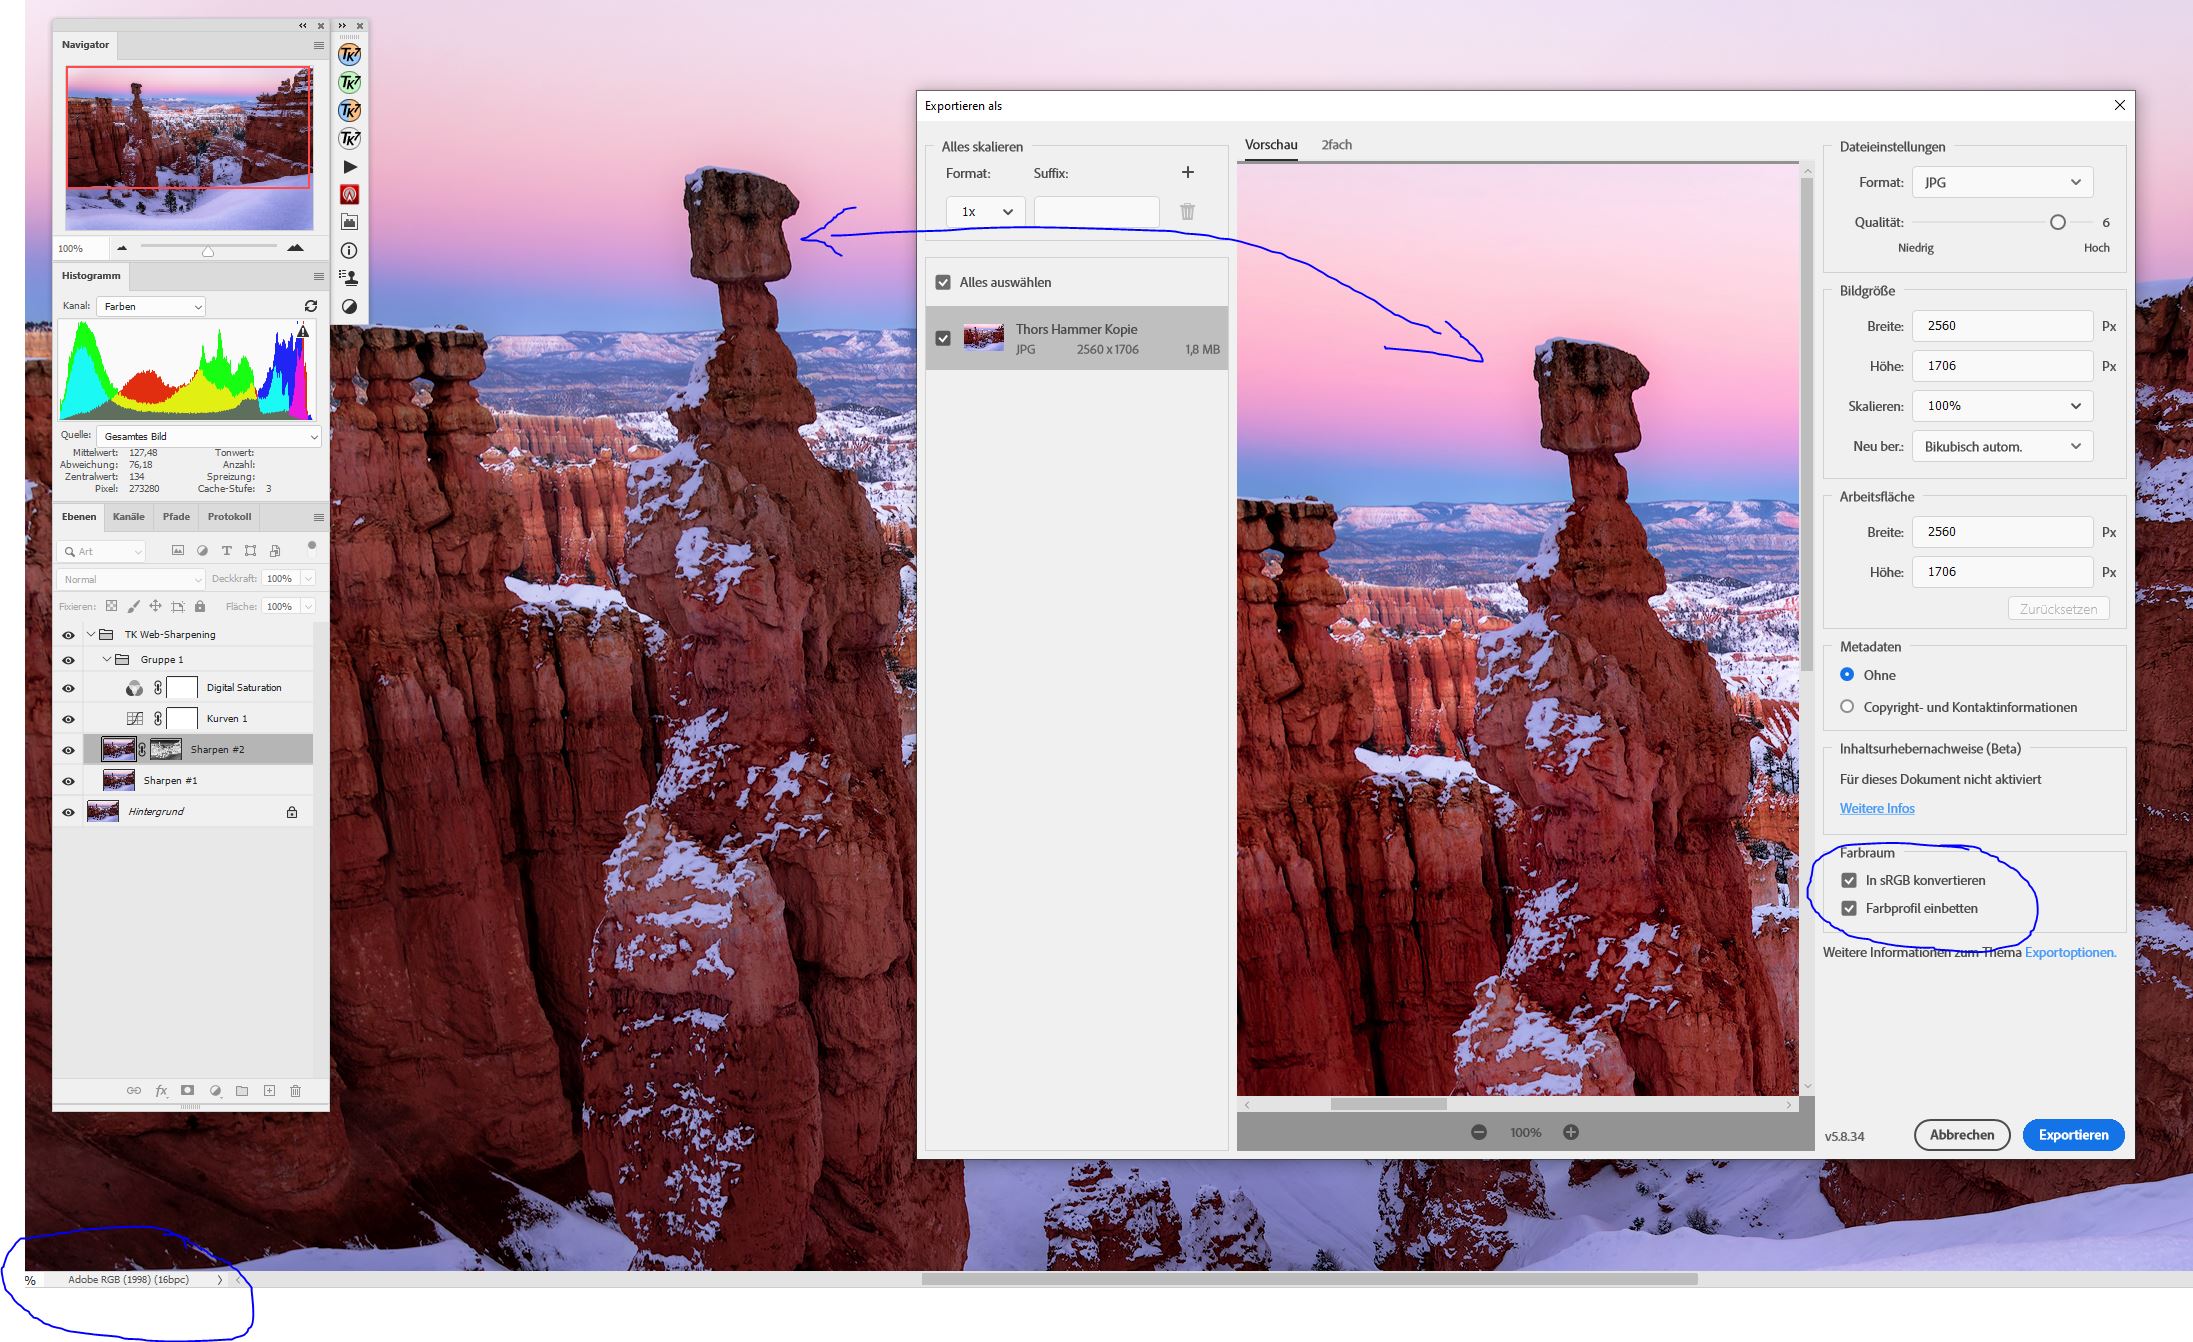
Task: Select the Thors Hammer Kopie thumbnail
Action: [x=985, y=338]
